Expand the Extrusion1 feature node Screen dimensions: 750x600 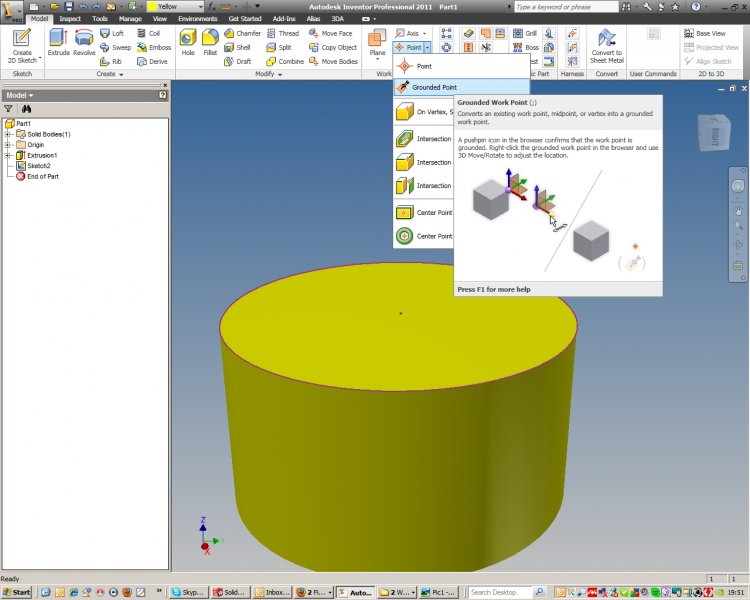pos(8,156)
